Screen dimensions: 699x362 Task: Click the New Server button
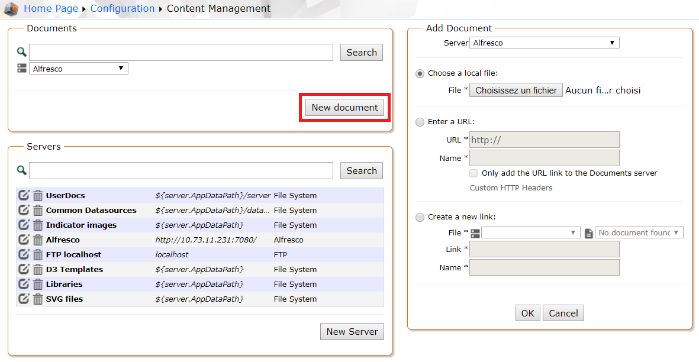tap(352, 331)
